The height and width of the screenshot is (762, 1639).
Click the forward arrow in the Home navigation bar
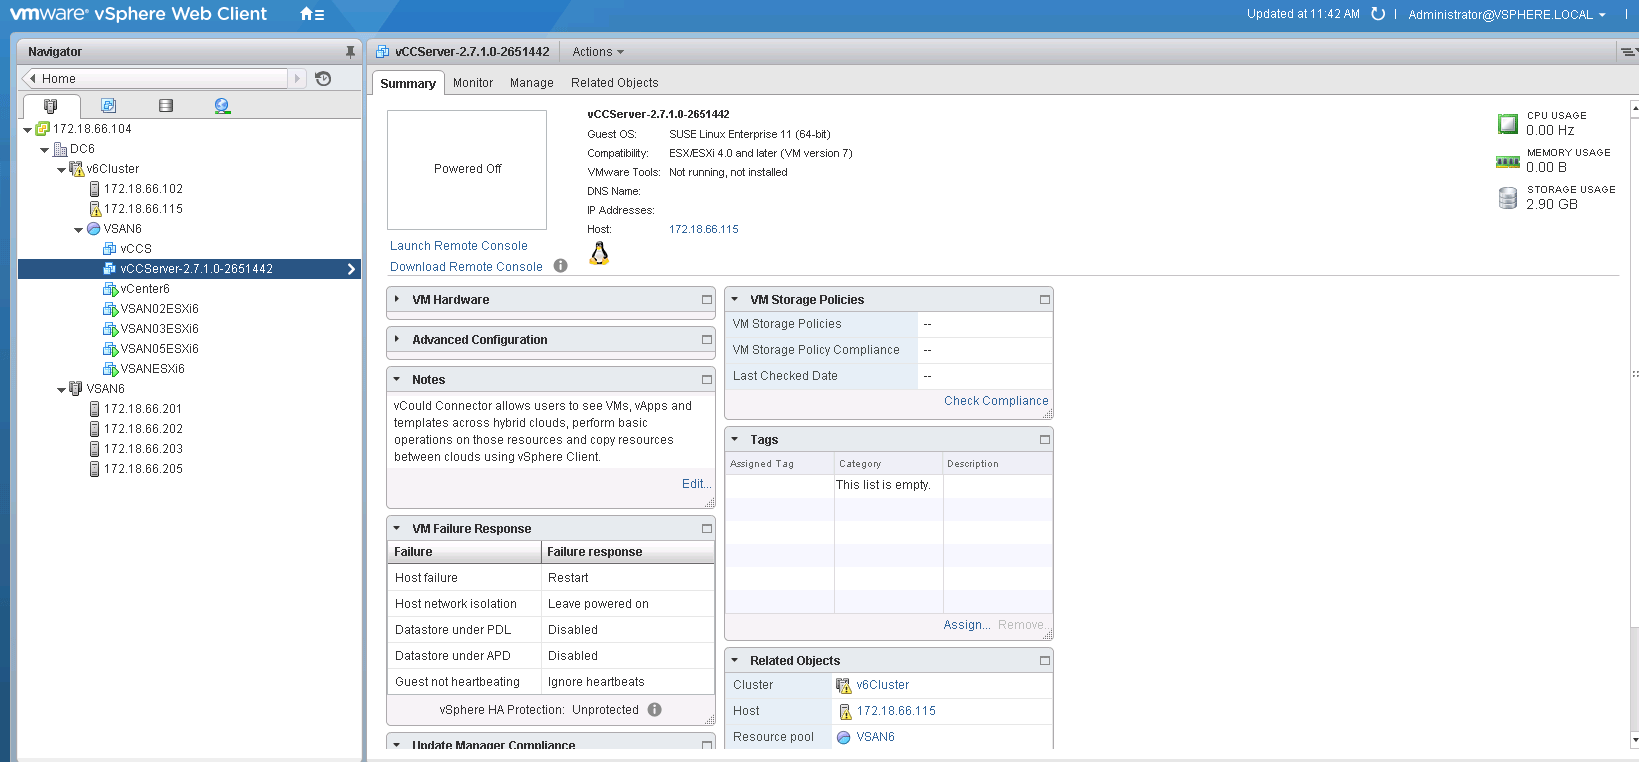(x=297, y=79)
